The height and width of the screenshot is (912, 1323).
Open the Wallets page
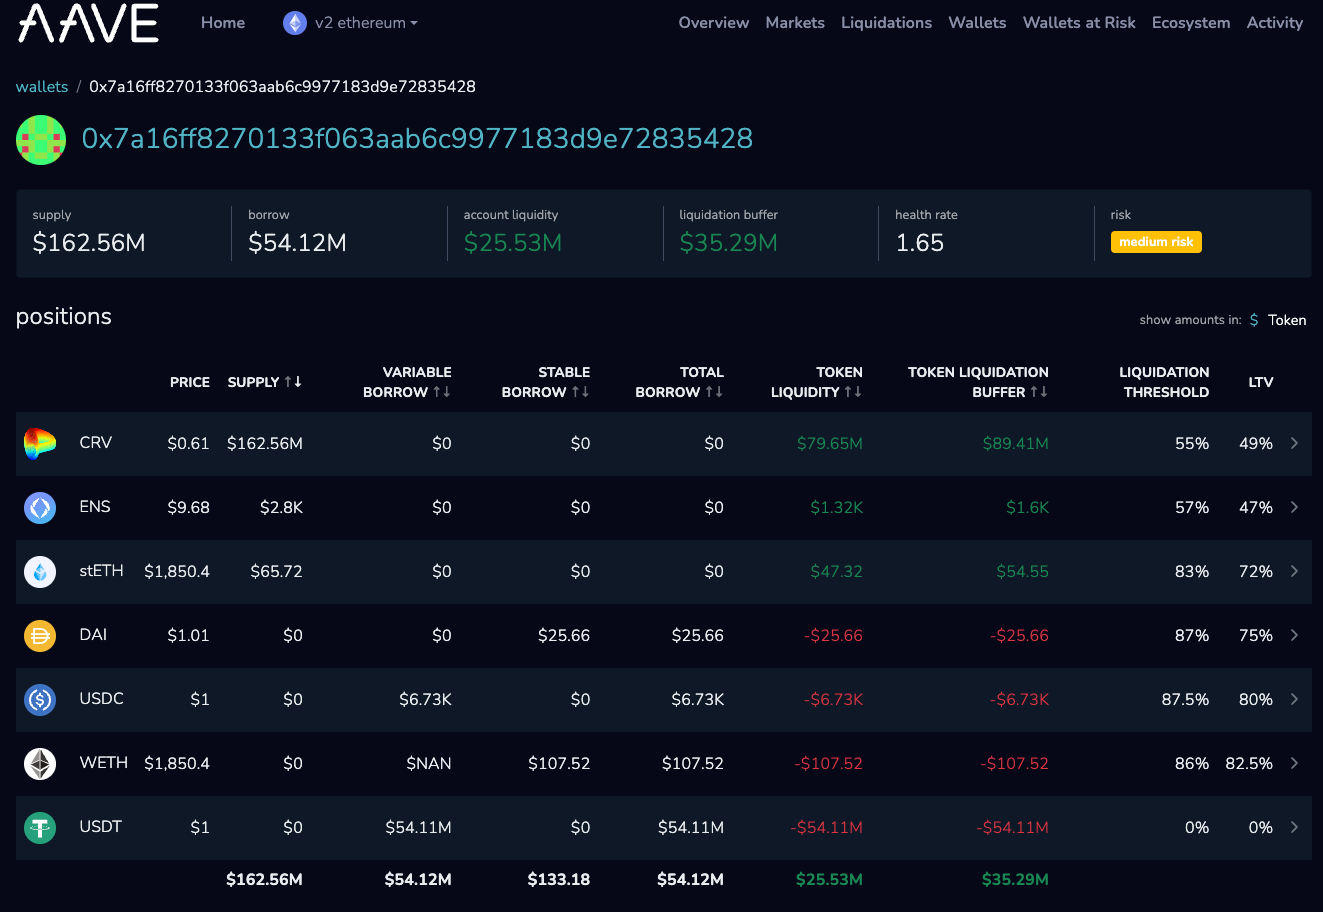977,23
